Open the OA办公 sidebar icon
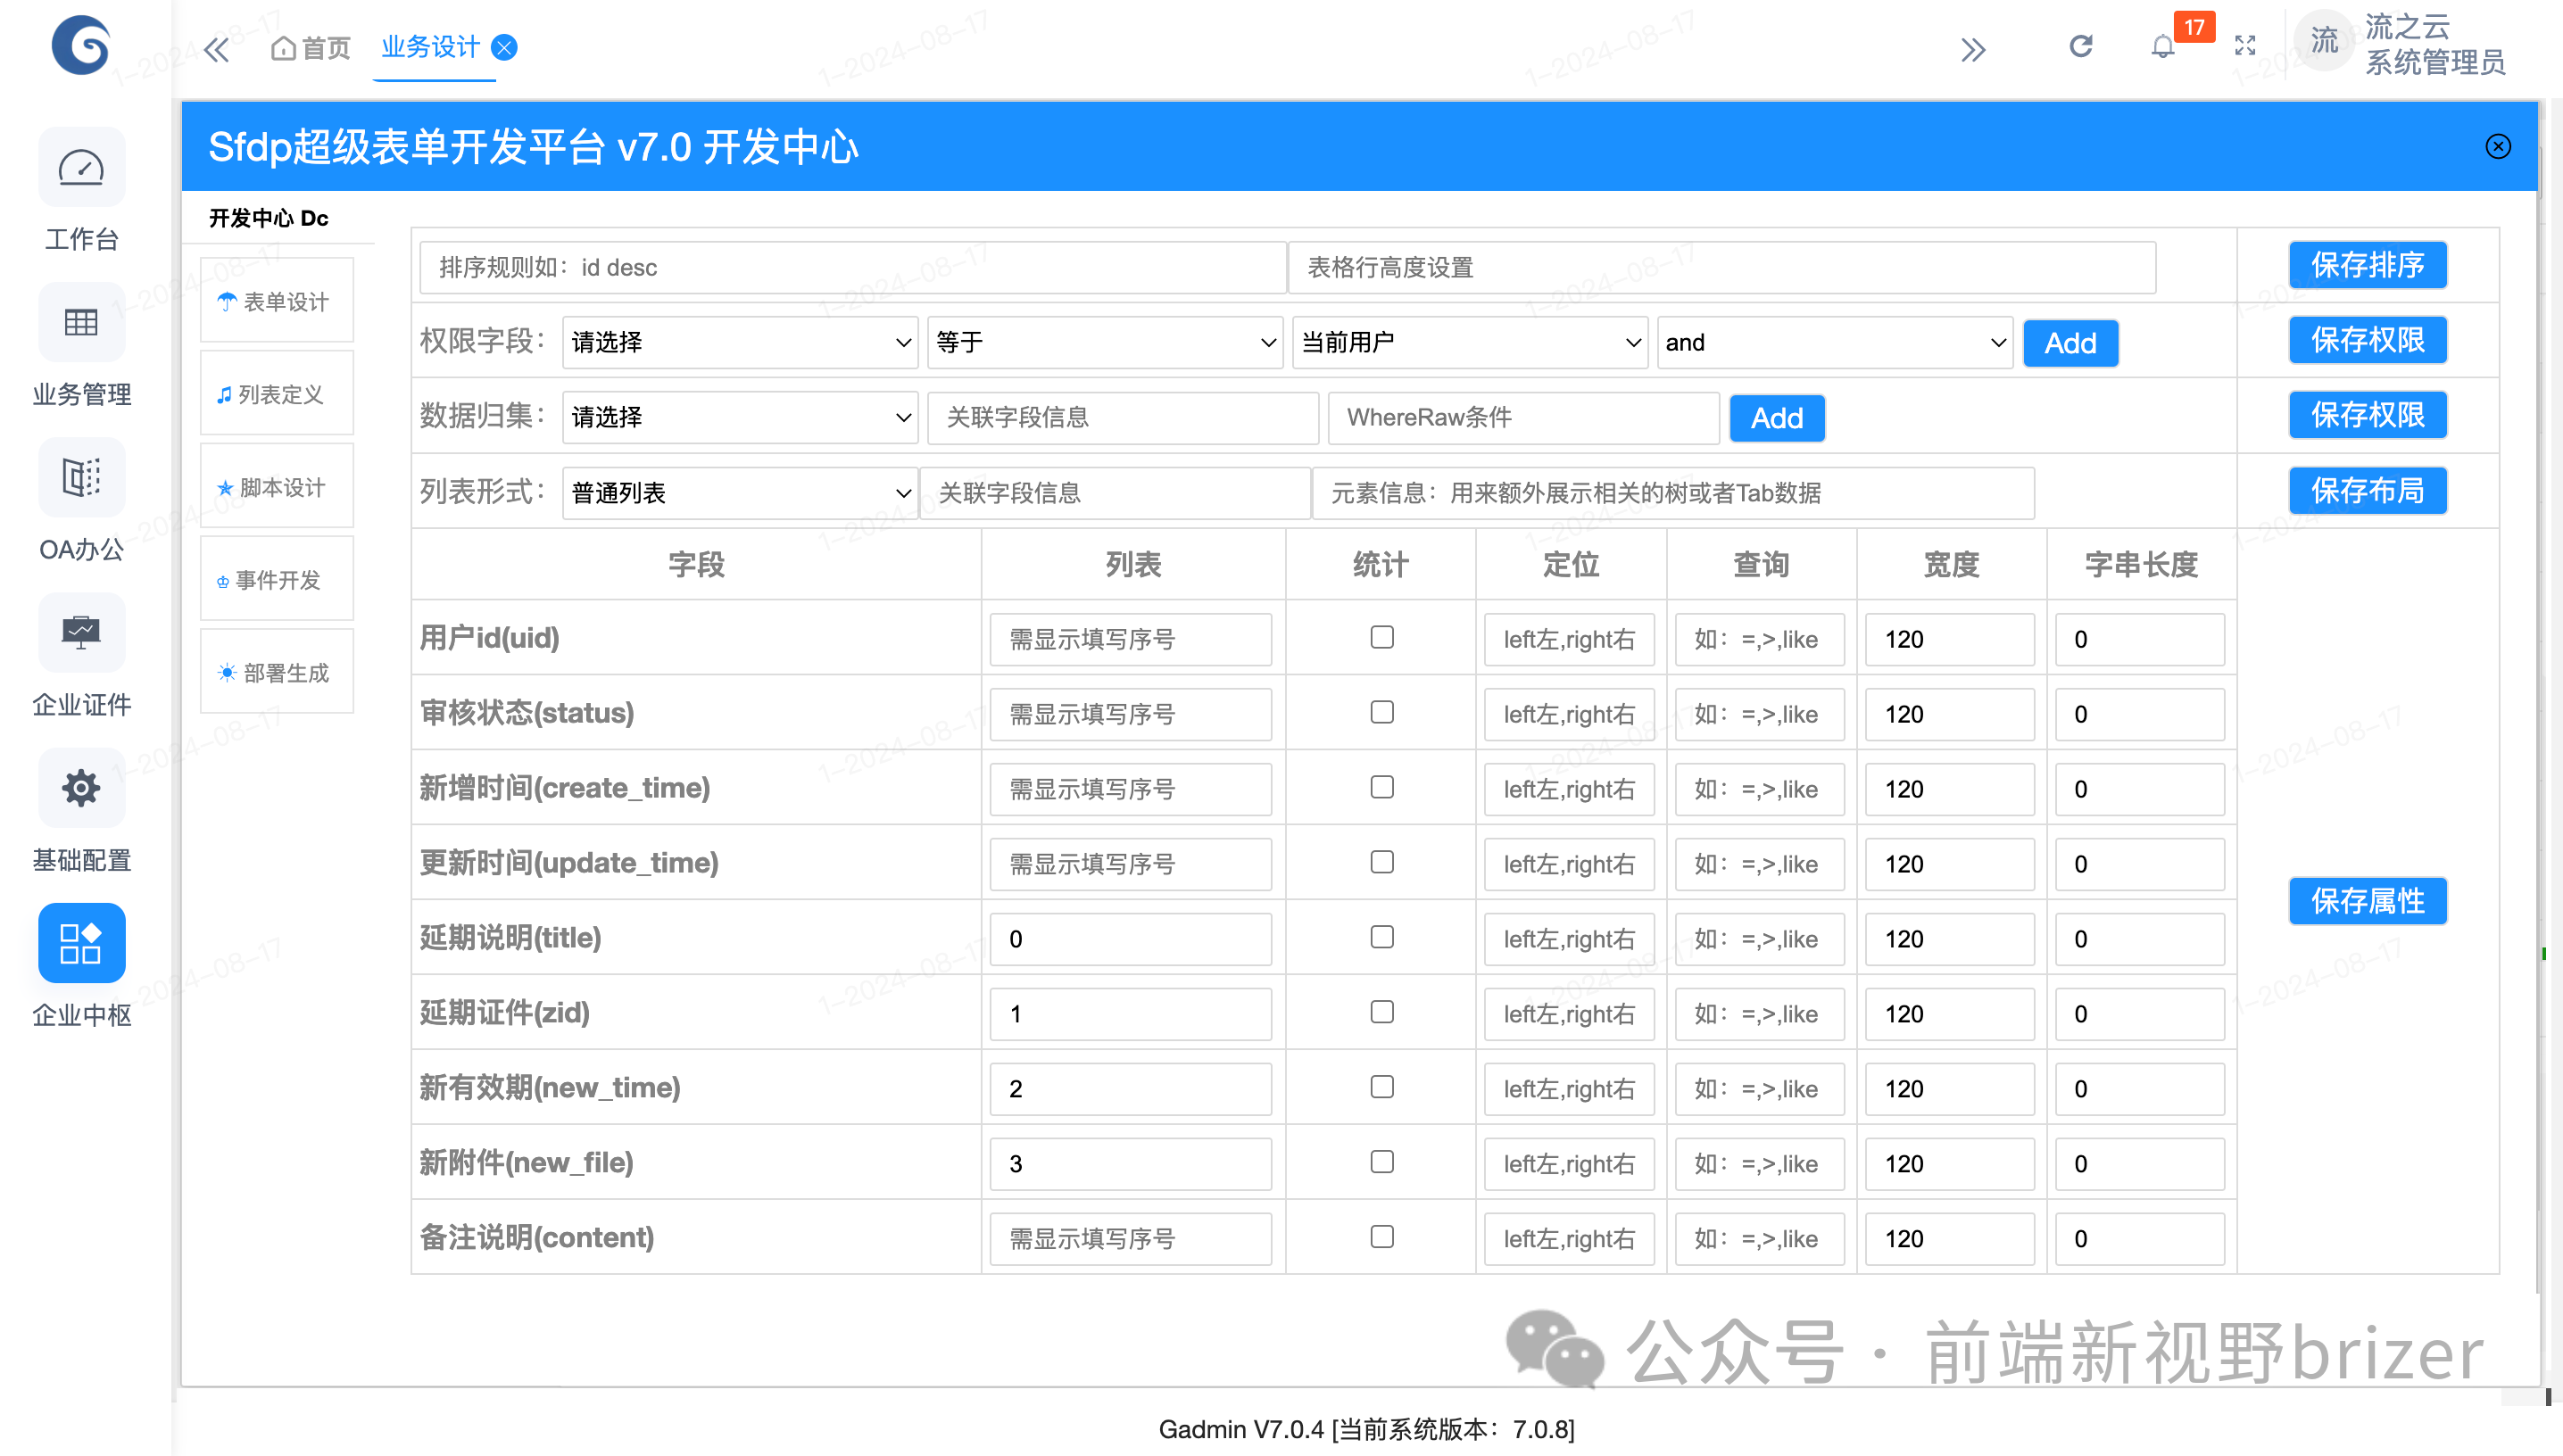Image resolution: width=2563 pixels, height=1456 pixels. click(81, 478)
